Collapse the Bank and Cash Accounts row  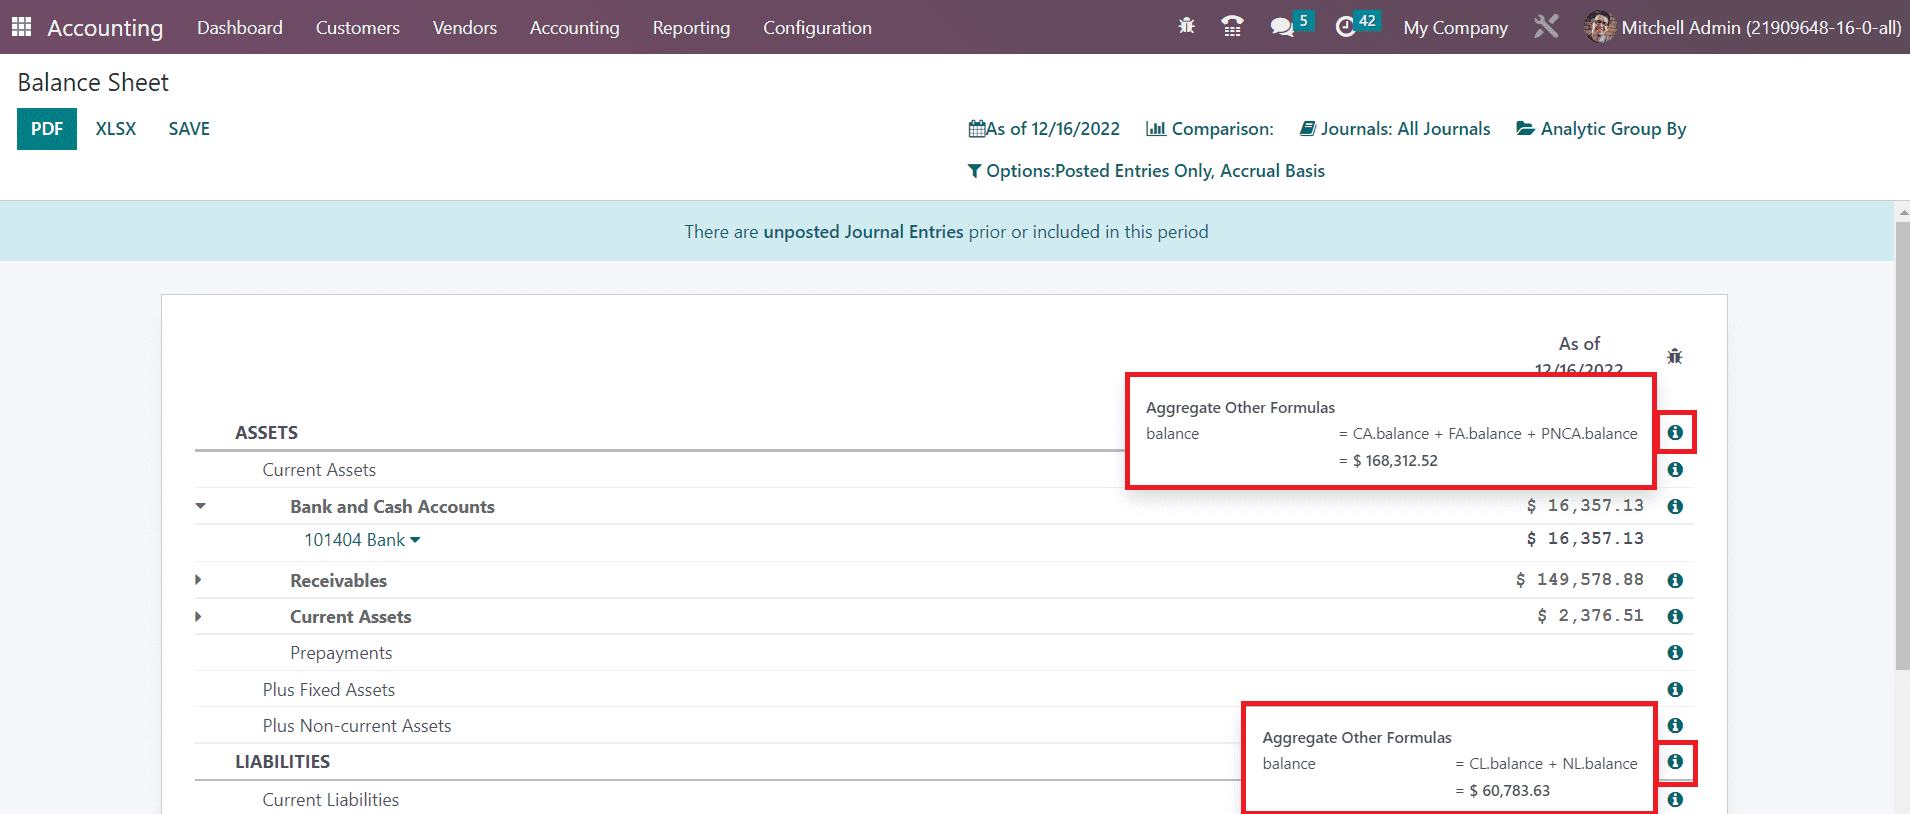(x=200, y=507)
